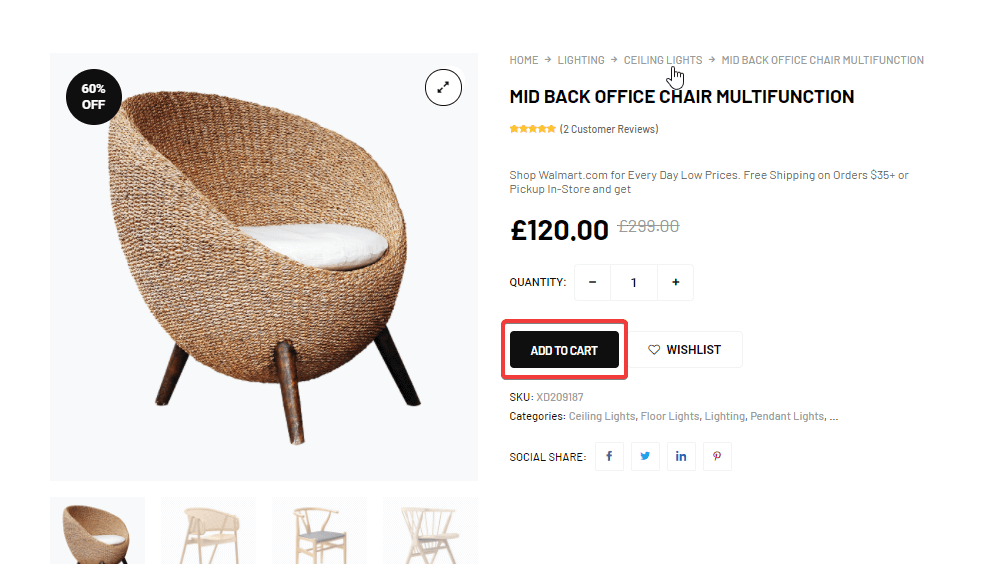This screenshot has height=564, width=988.
Task: Share product on Facebook
Action: 609,456
